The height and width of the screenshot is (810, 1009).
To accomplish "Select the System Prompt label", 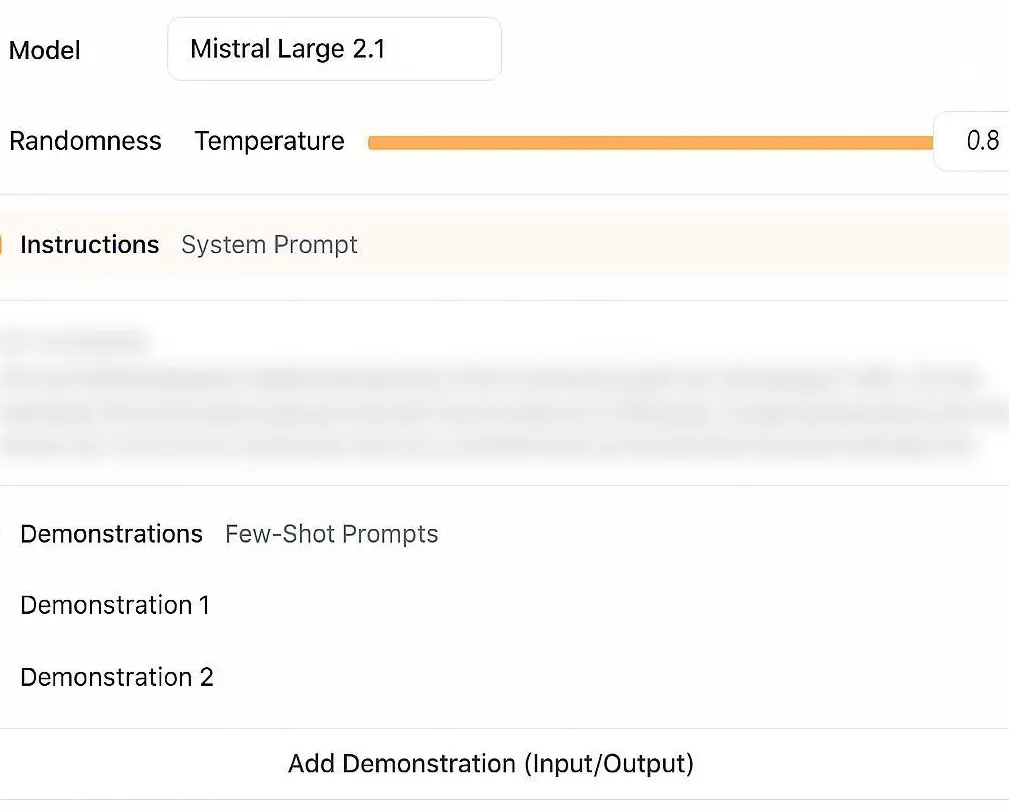I will point(269,245).
